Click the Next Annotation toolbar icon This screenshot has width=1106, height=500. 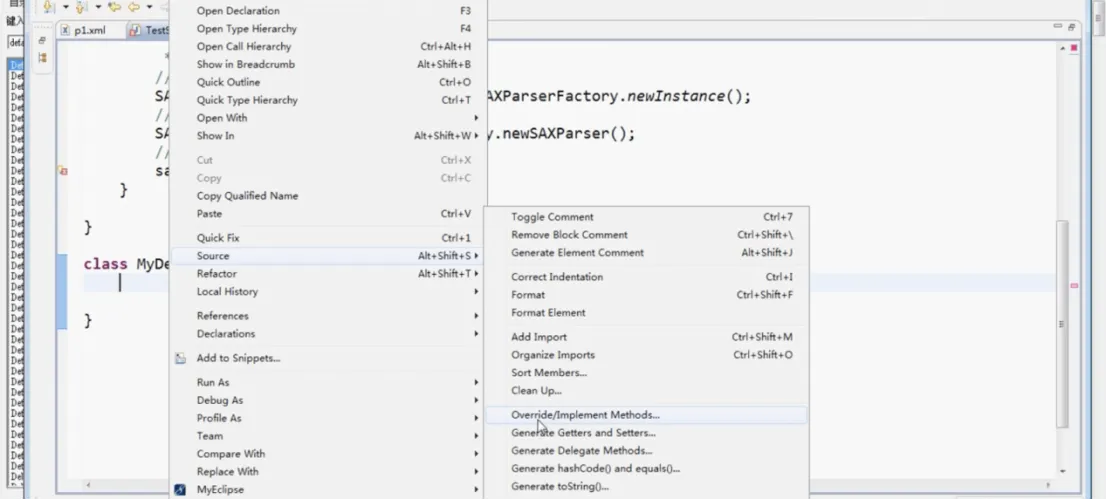(49, 6)
